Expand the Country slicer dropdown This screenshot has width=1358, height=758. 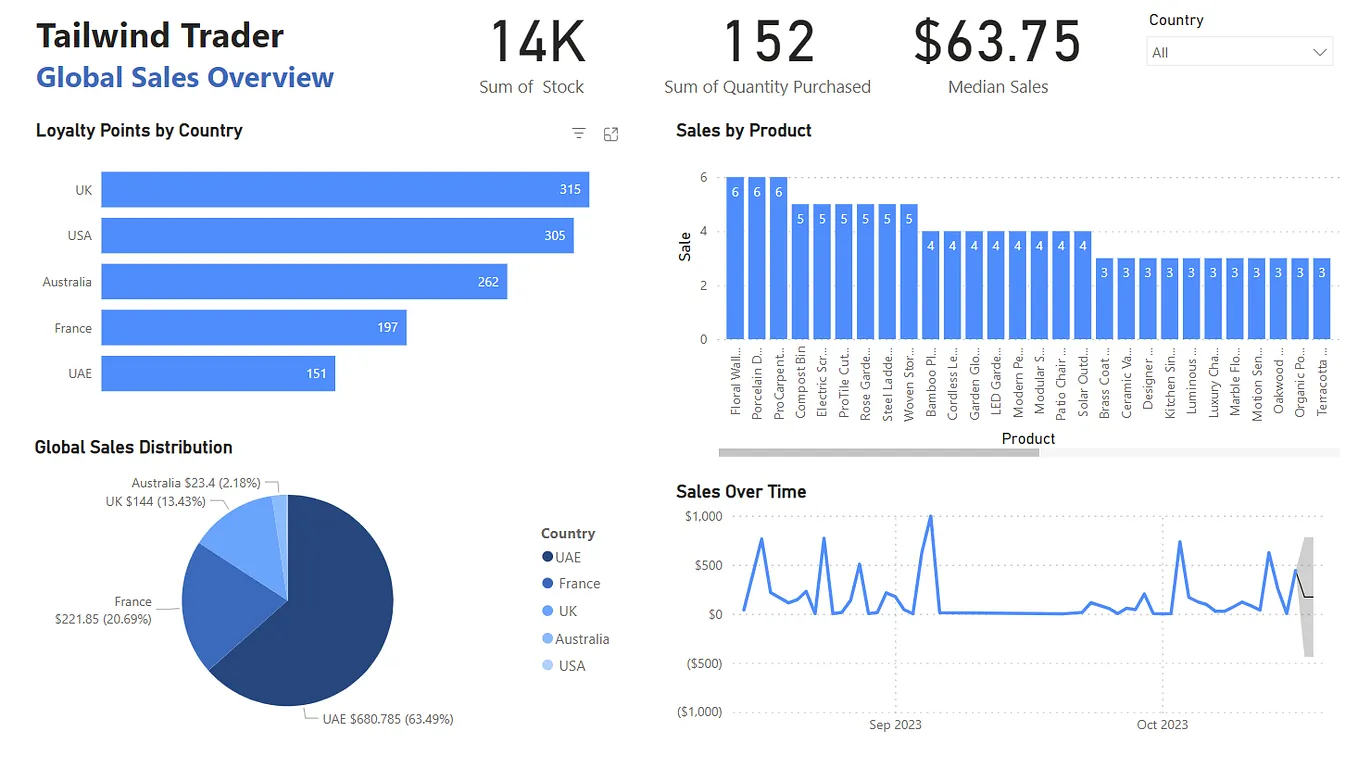[1320, 51]
